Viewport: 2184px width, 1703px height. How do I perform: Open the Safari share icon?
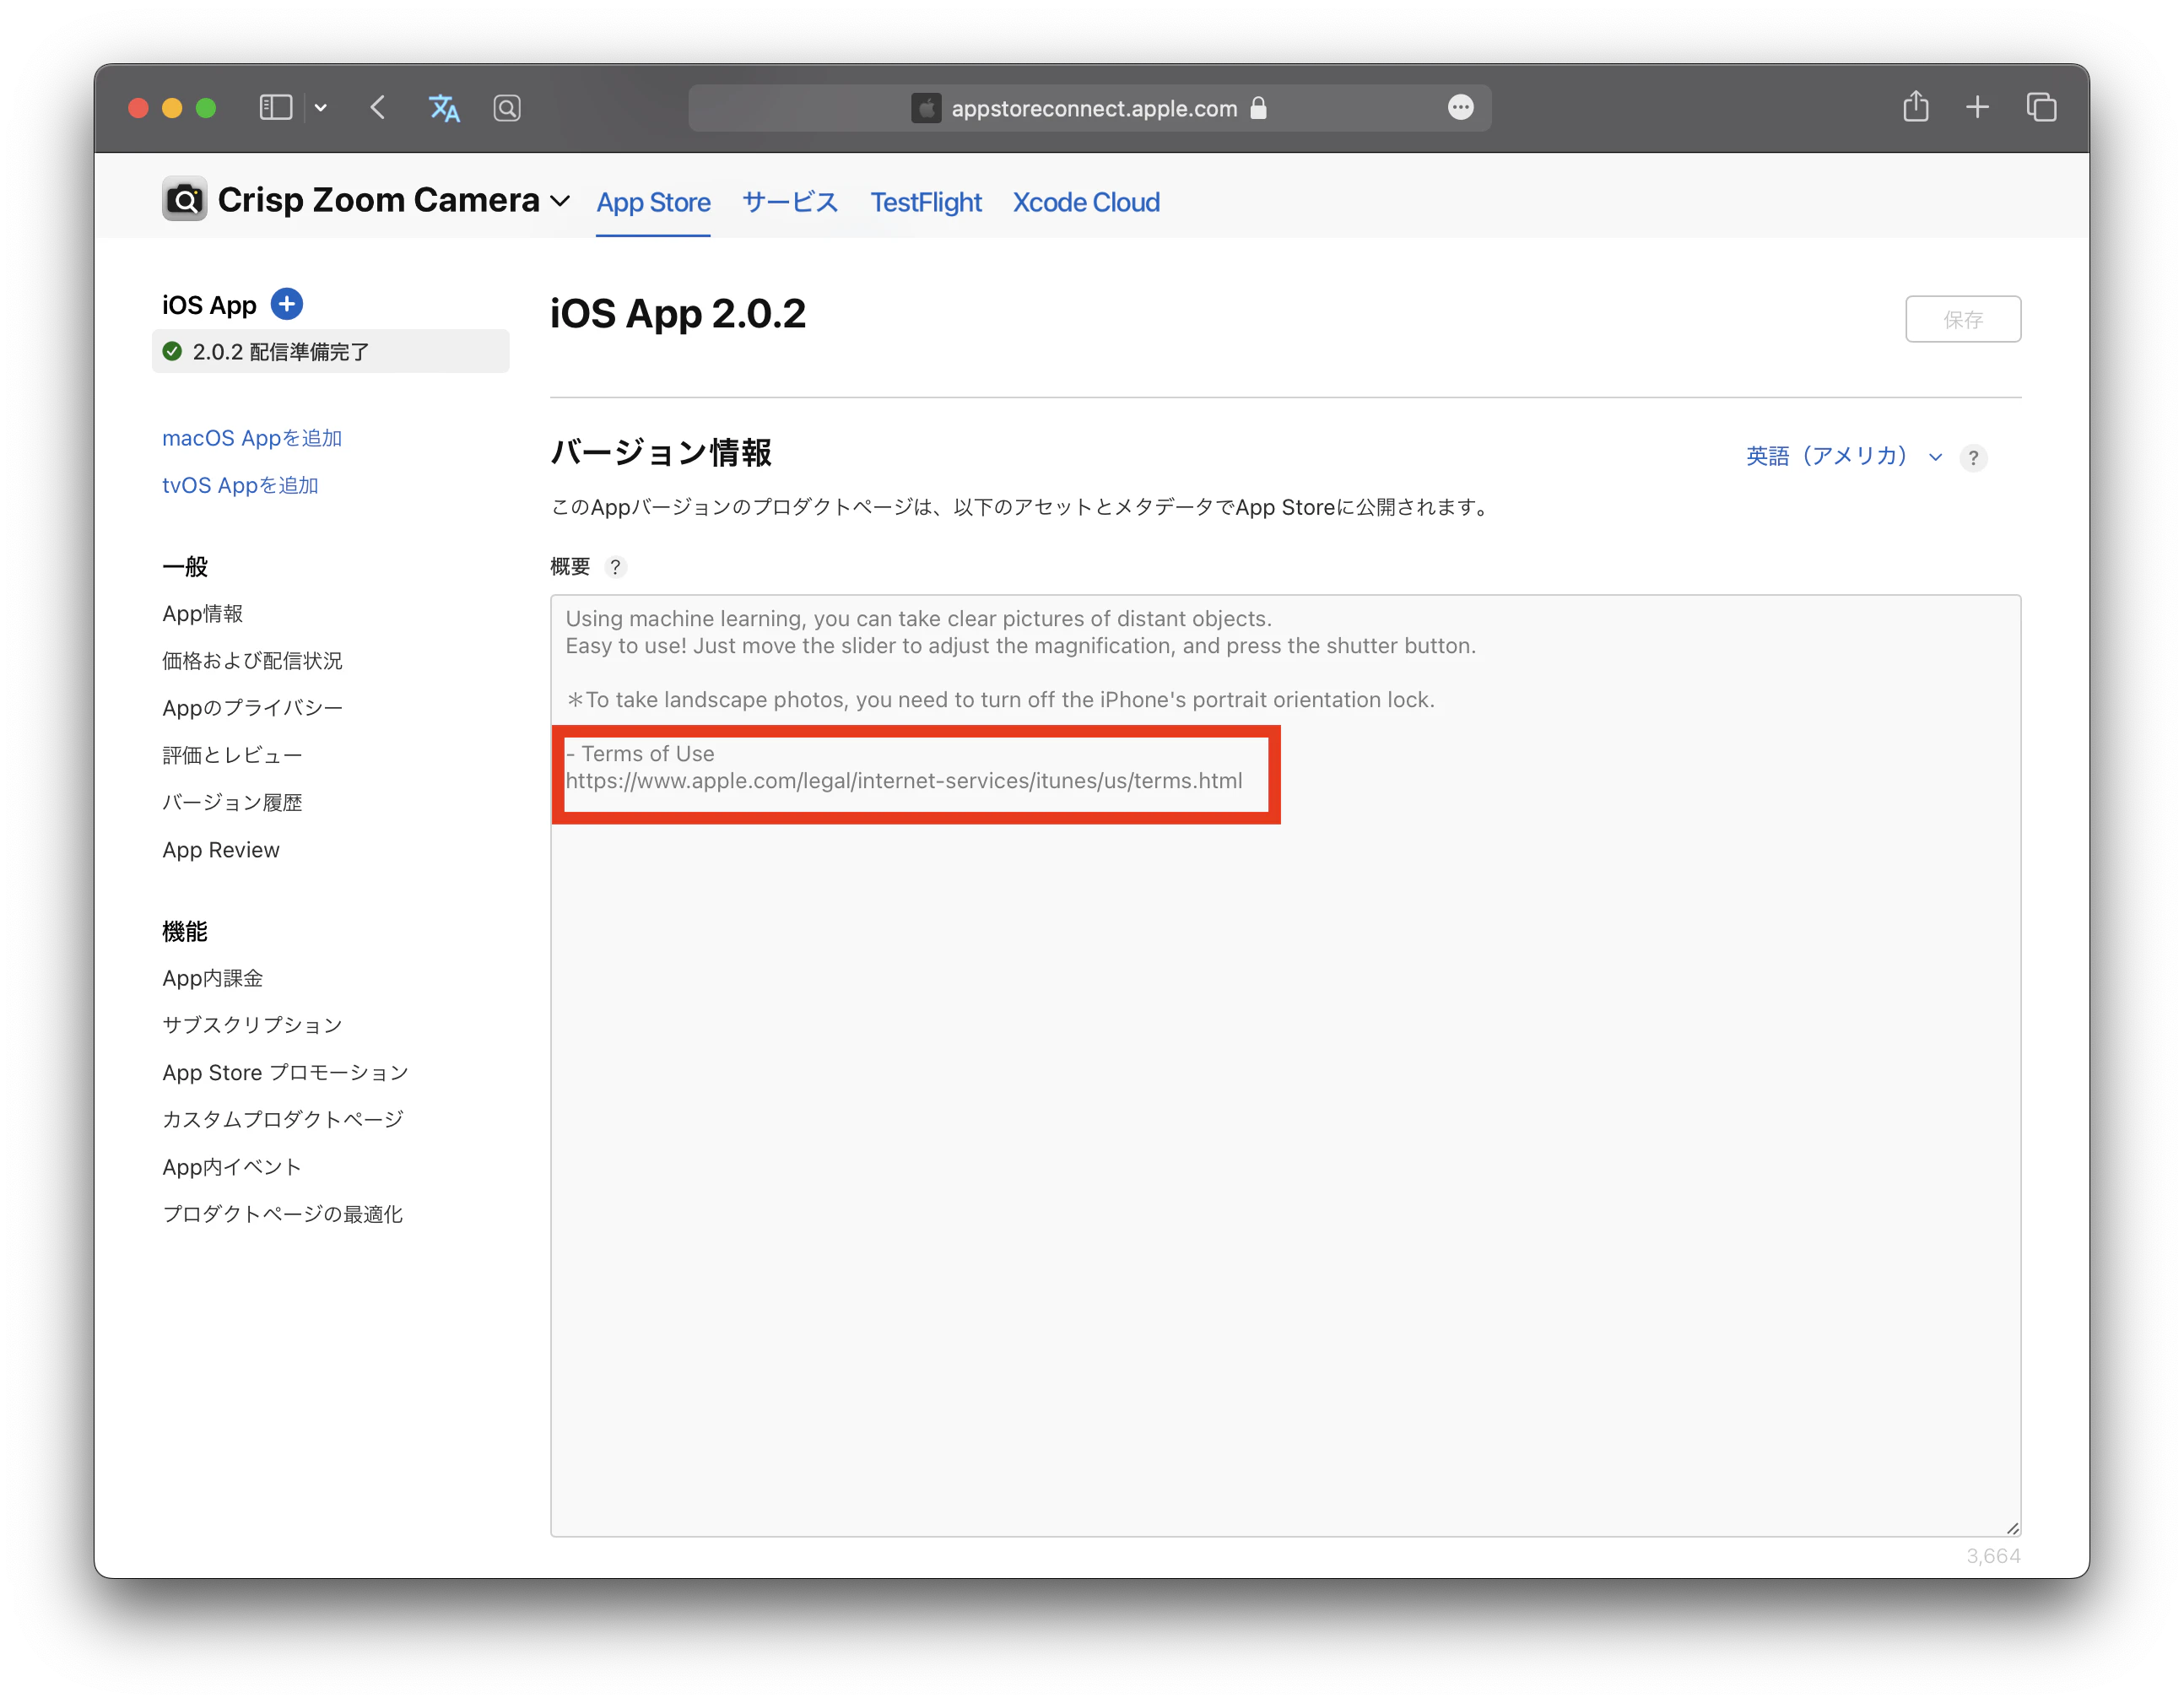pos(1915,106)
